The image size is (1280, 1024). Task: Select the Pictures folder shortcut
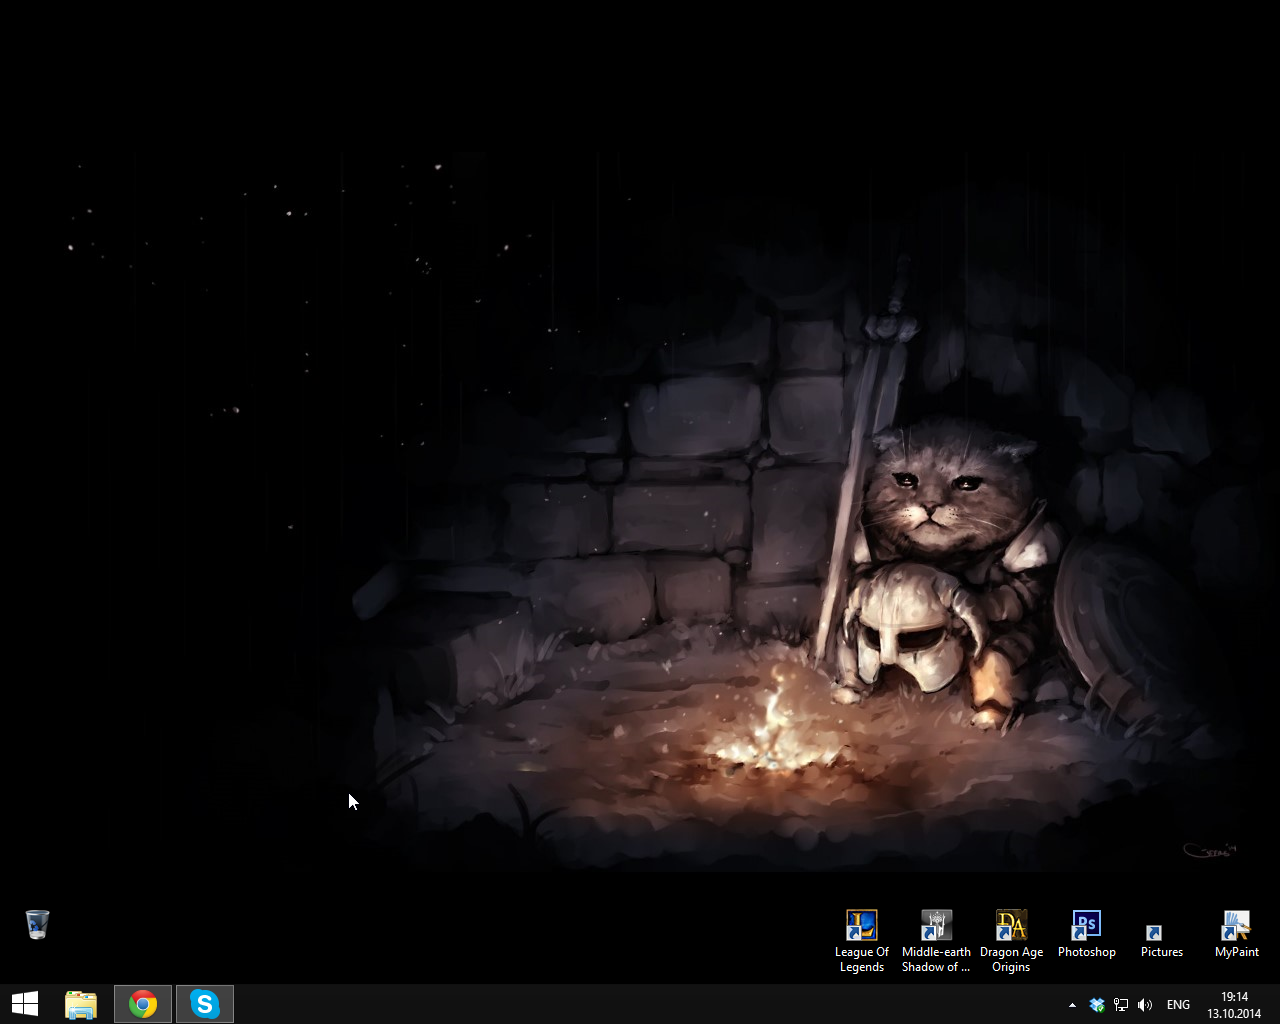(1154, 932)
